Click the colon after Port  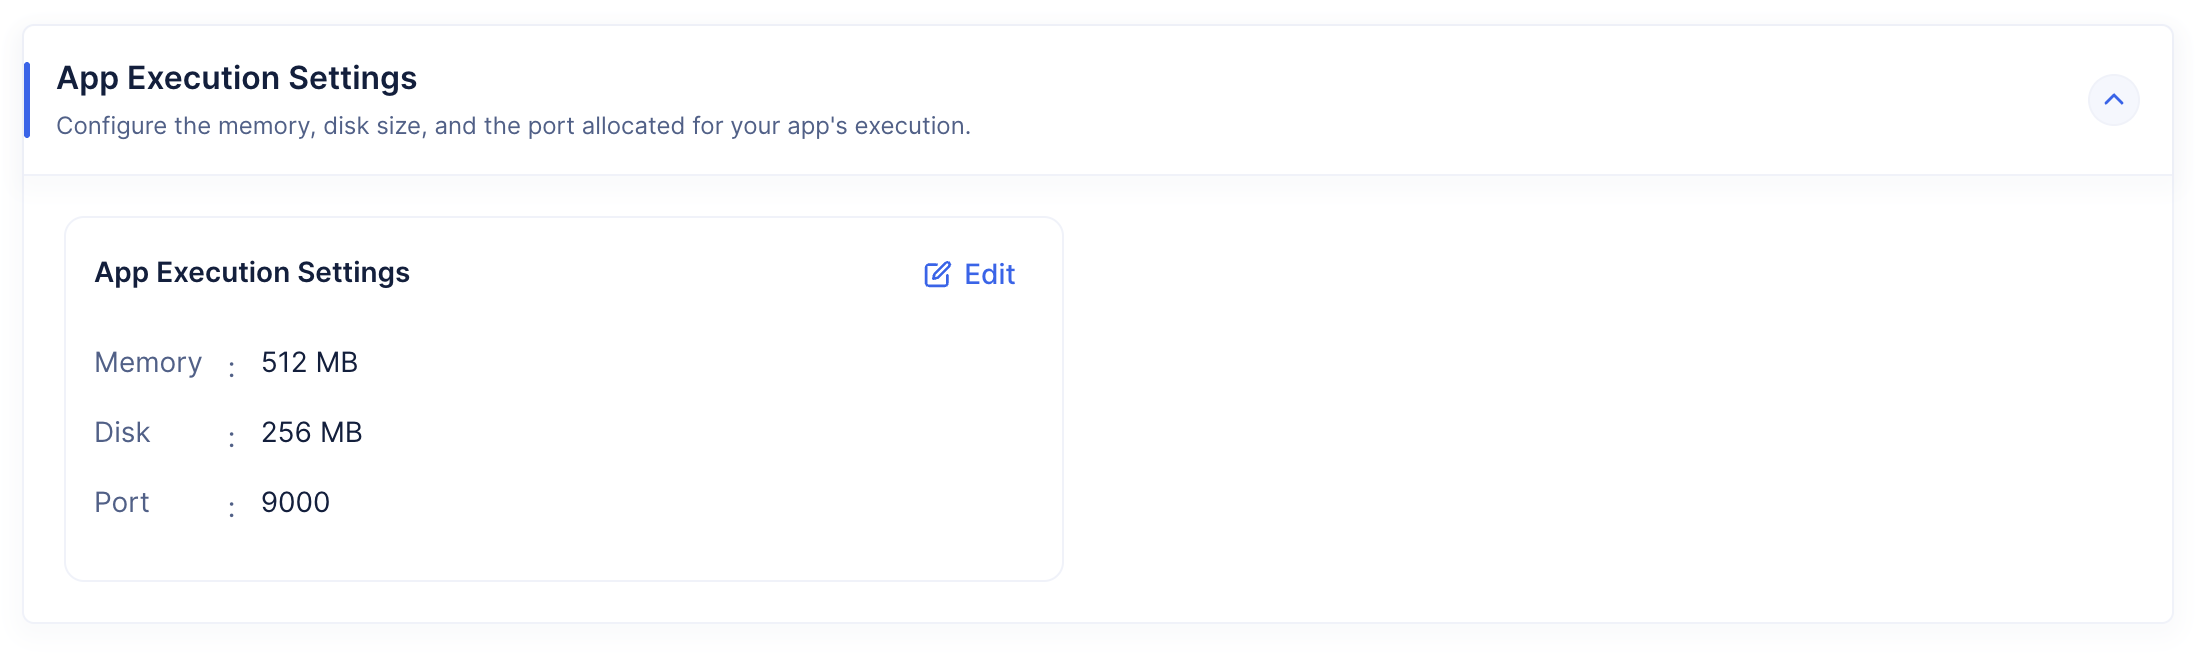point(231,508)
